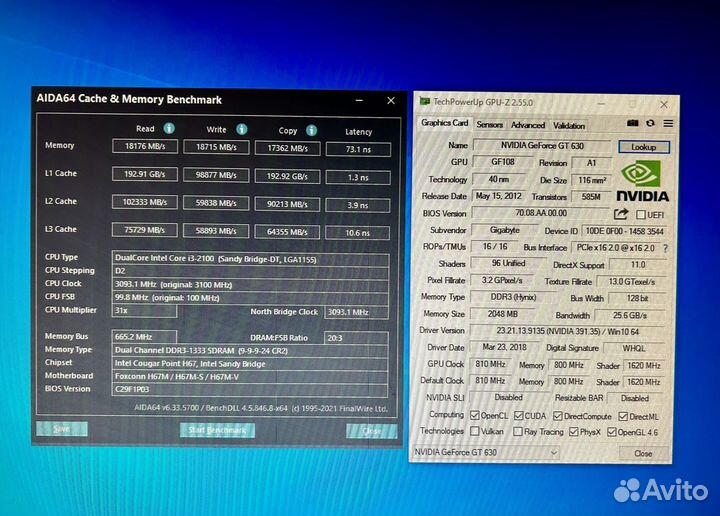Open GPU-Z hamburger menu
This screenshot has width=720, height=516.
pyautogui.click(x=668, y=123)
